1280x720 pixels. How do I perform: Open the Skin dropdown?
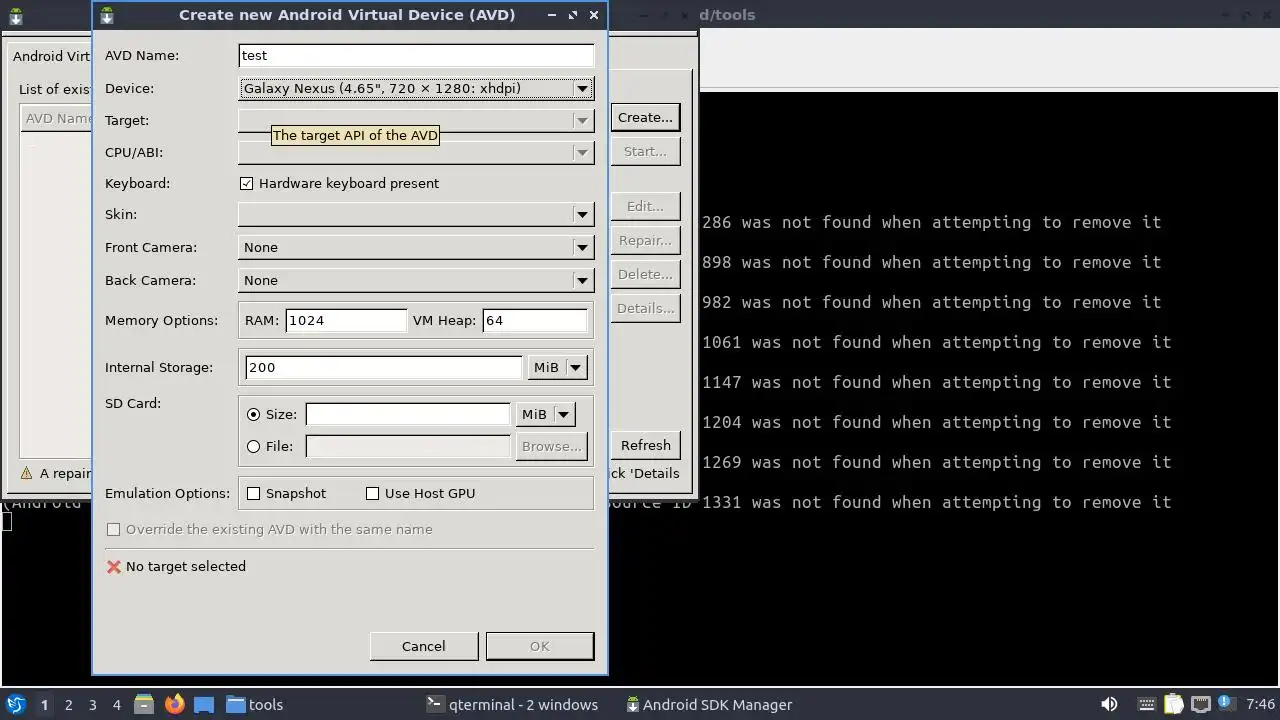point(416,214)
